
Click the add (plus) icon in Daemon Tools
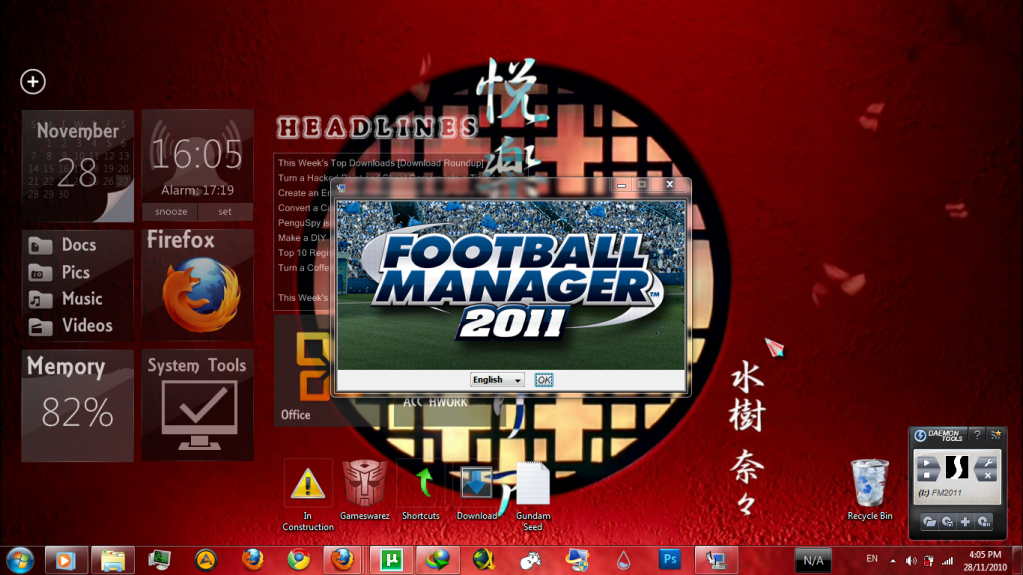pos(965,521)
